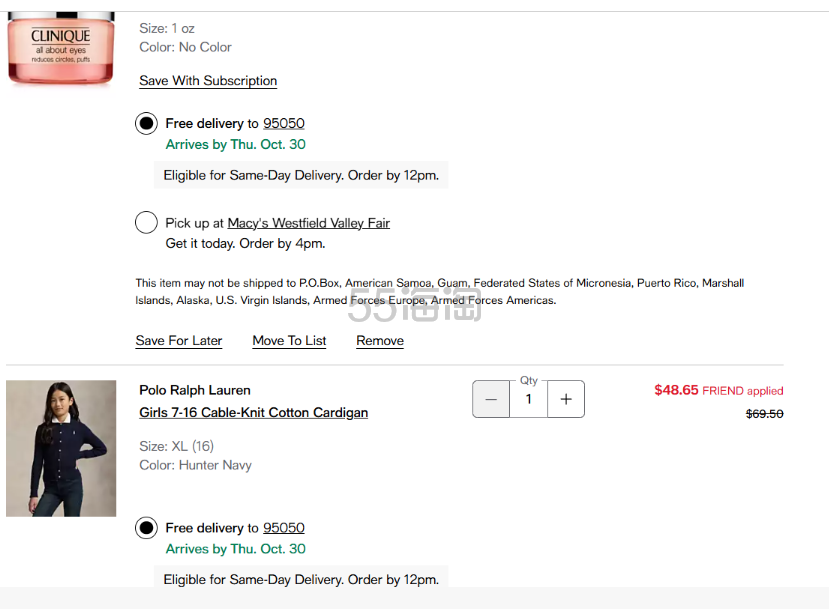Select free delivery for the Clinique item
The height and width of the screenshot is (609, 829).
click(x=147, y=124)
